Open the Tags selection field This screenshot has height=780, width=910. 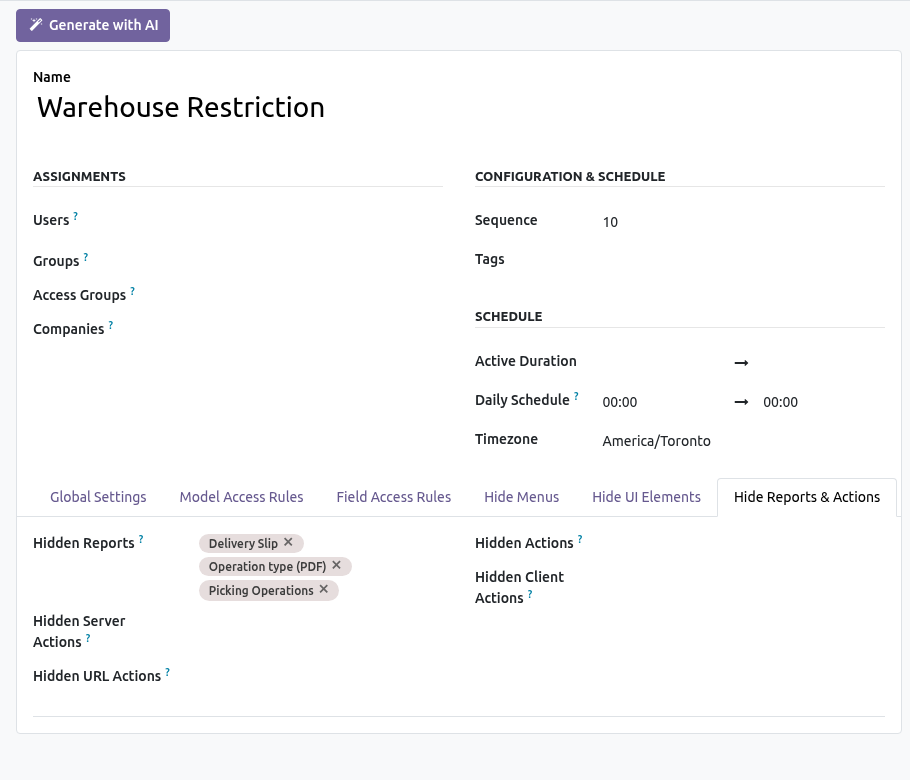click(743, 260)
